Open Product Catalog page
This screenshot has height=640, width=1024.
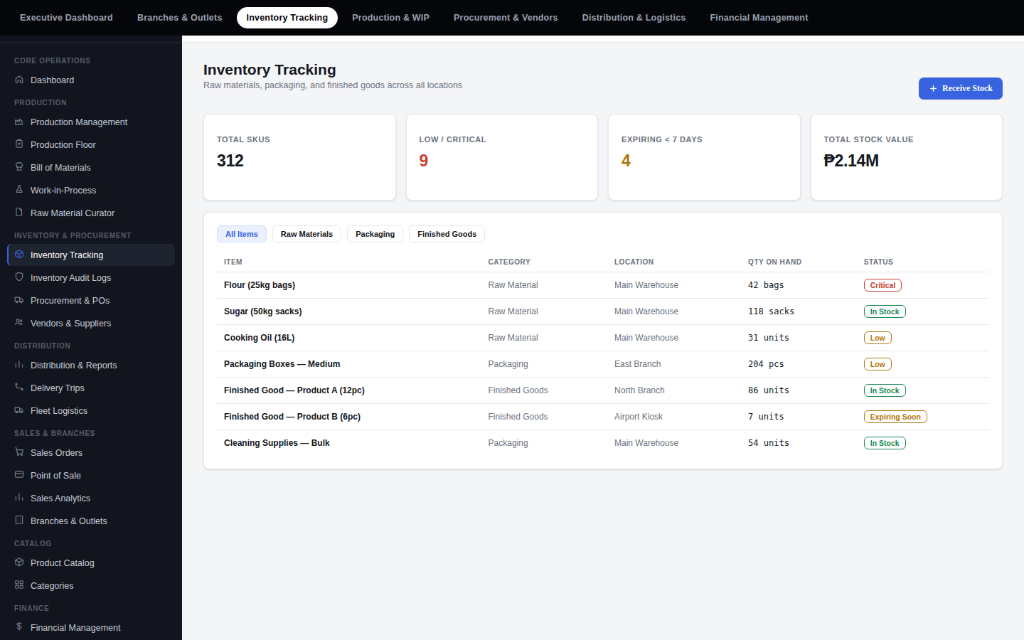tap(91, 562)
